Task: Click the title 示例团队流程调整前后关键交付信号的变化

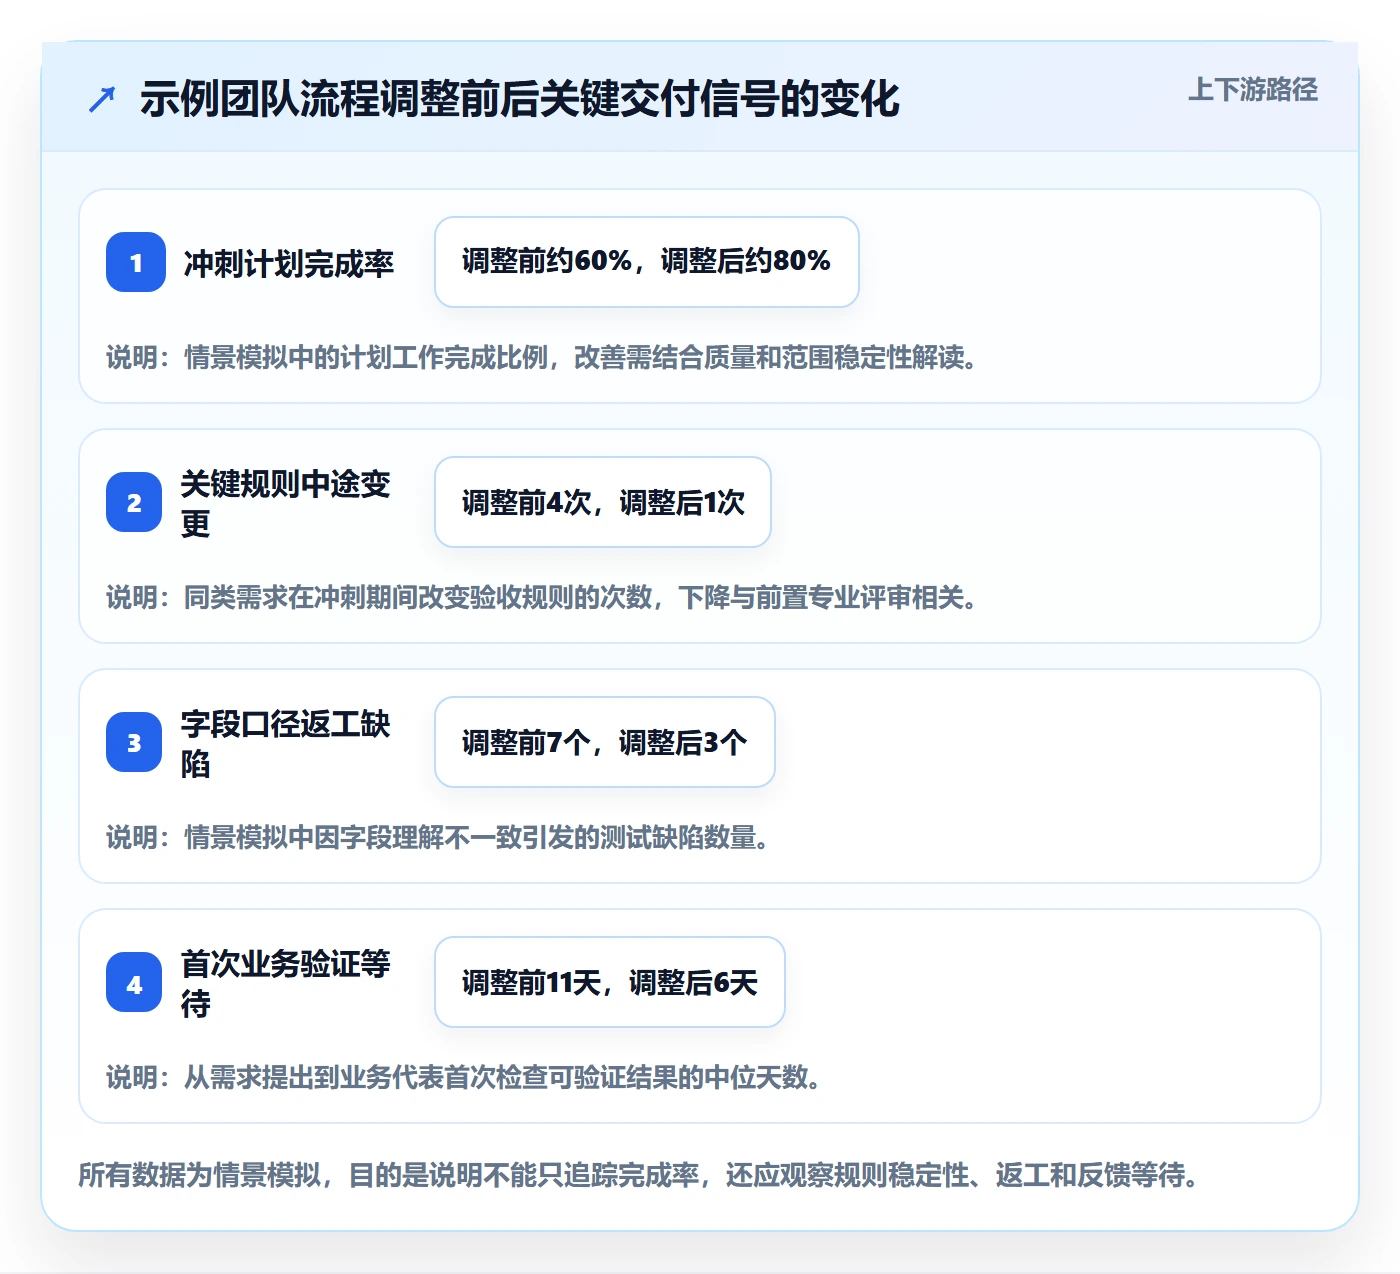Action: pos(520,99)
